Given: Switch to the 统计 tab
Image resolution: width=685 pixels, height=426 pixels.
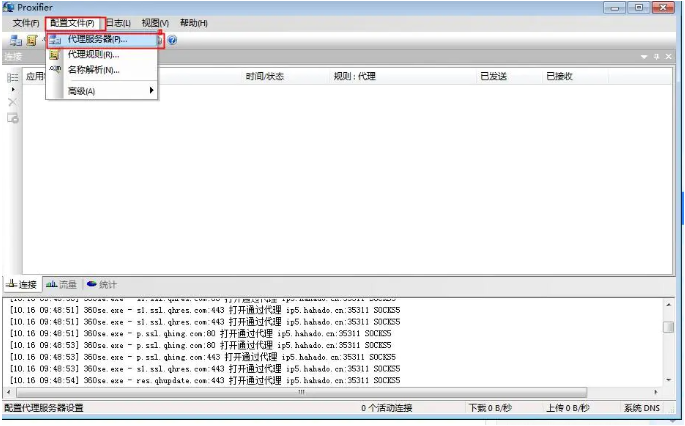Looking at the screenshot, I should tap(102, 284).
